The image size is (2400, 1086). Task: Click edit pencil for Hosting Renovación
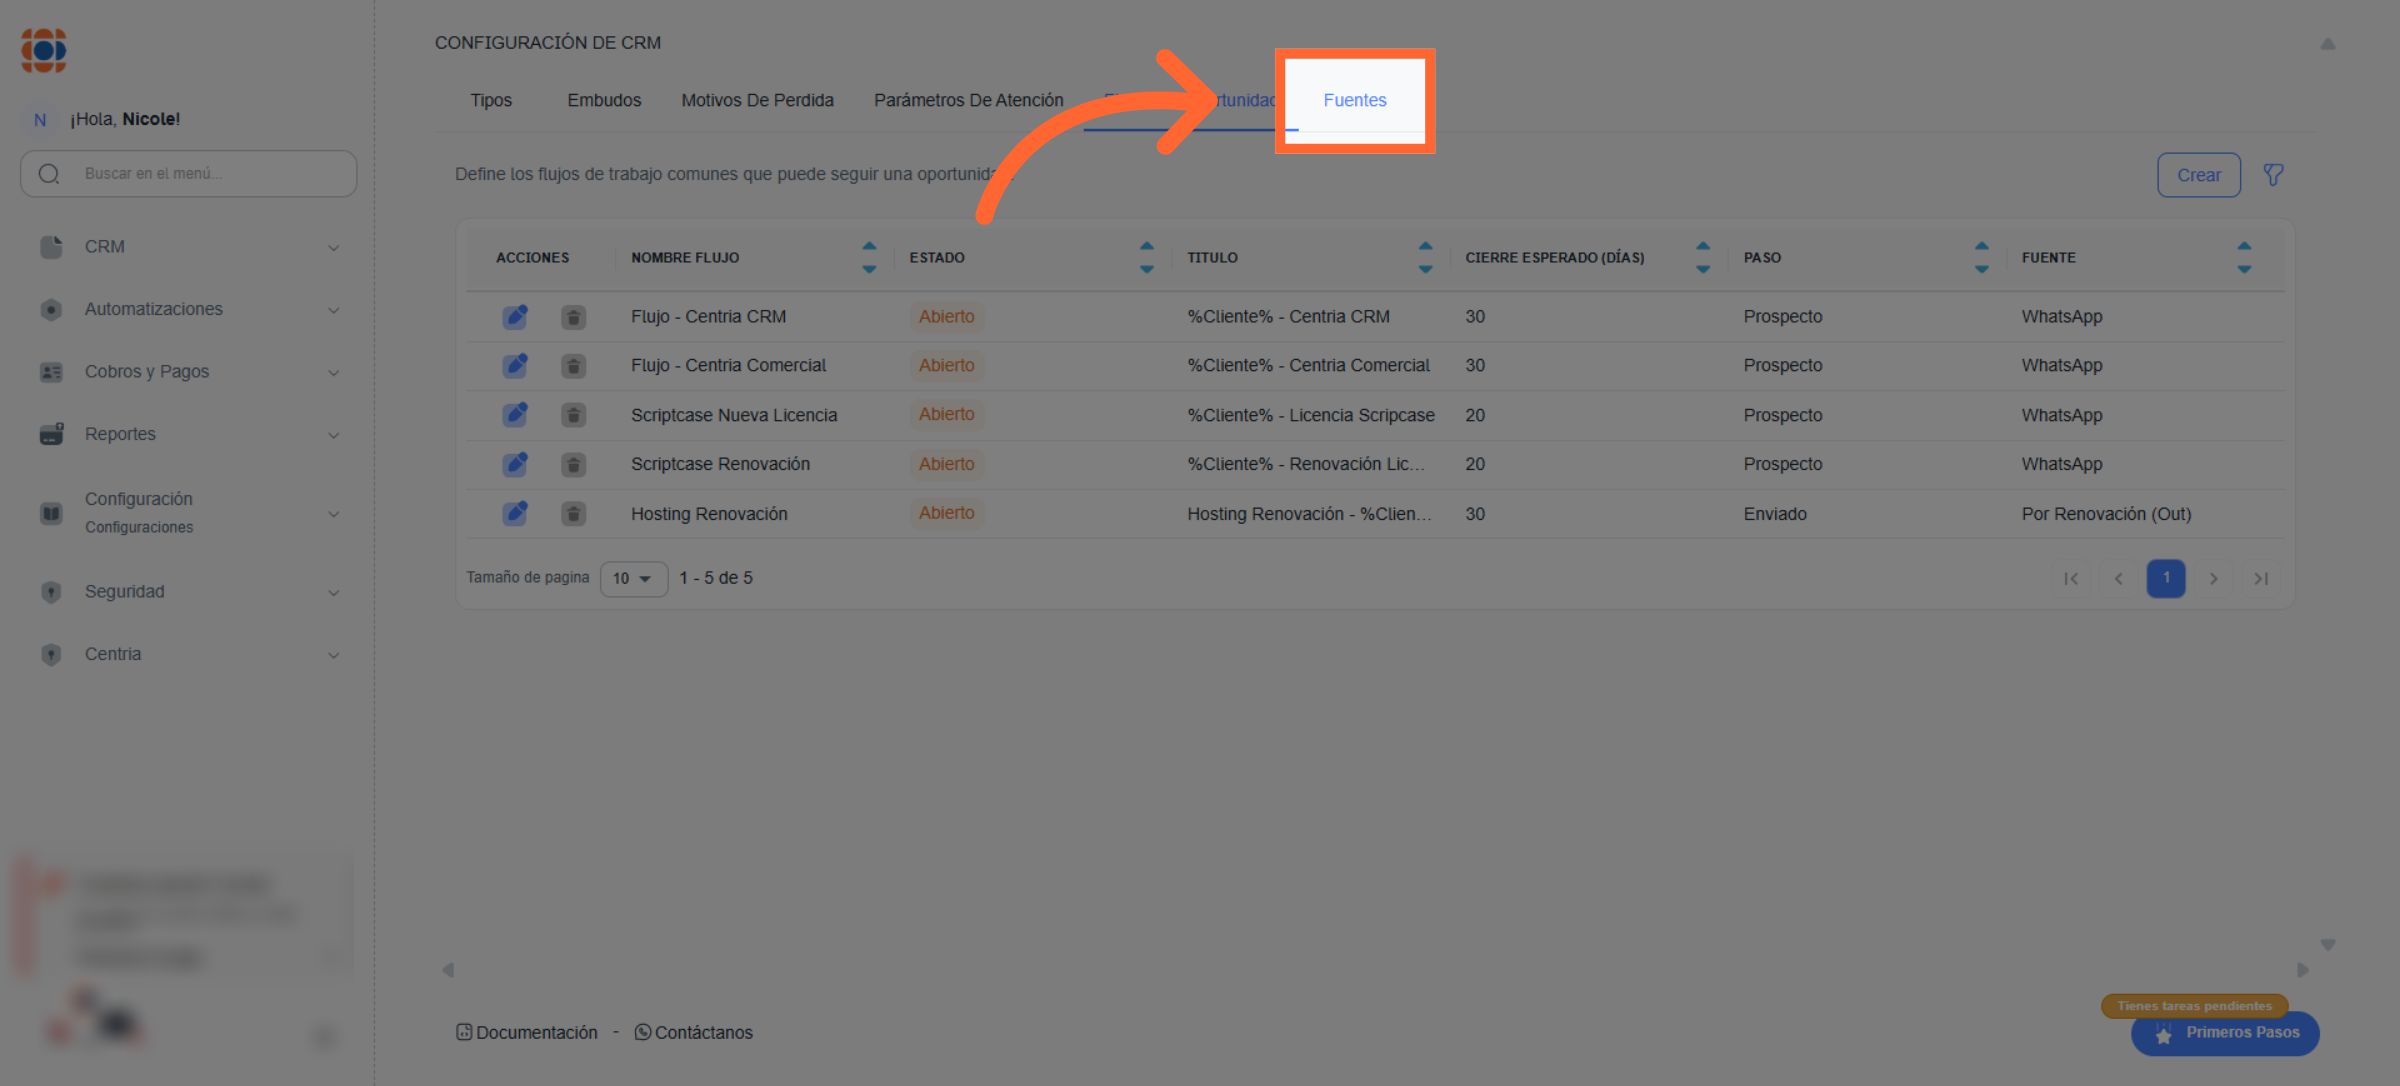click(x=515, y=514)
